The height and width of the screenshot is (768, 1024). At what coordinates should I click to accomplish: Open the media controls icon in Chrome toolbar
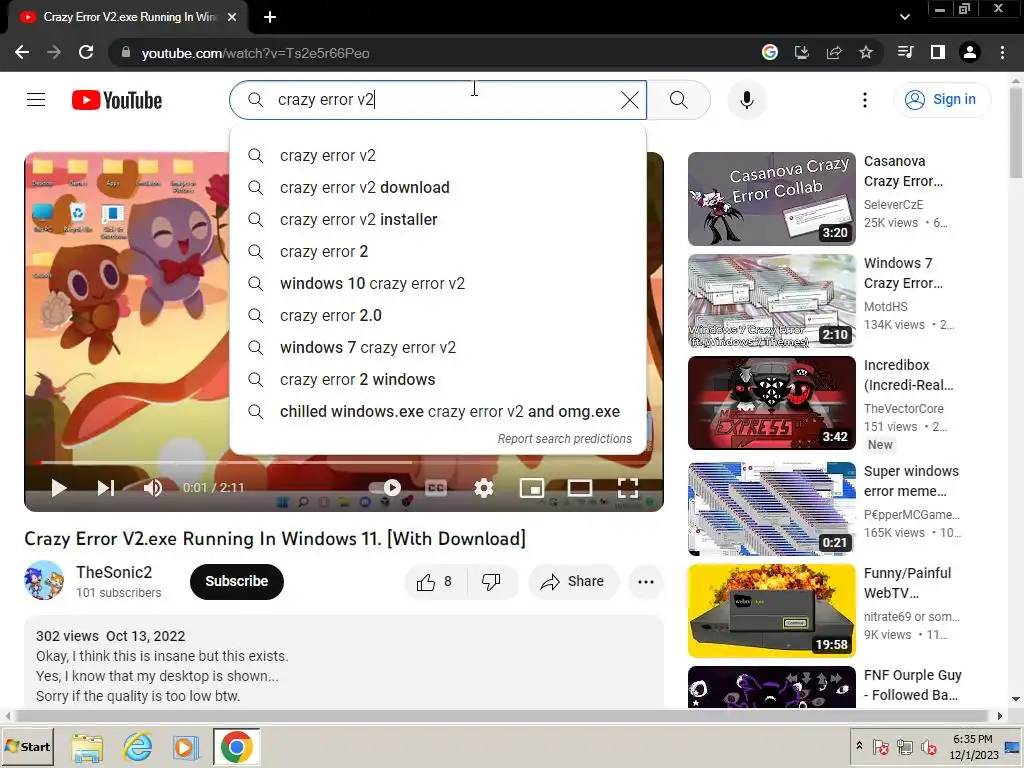coord(905,52)
